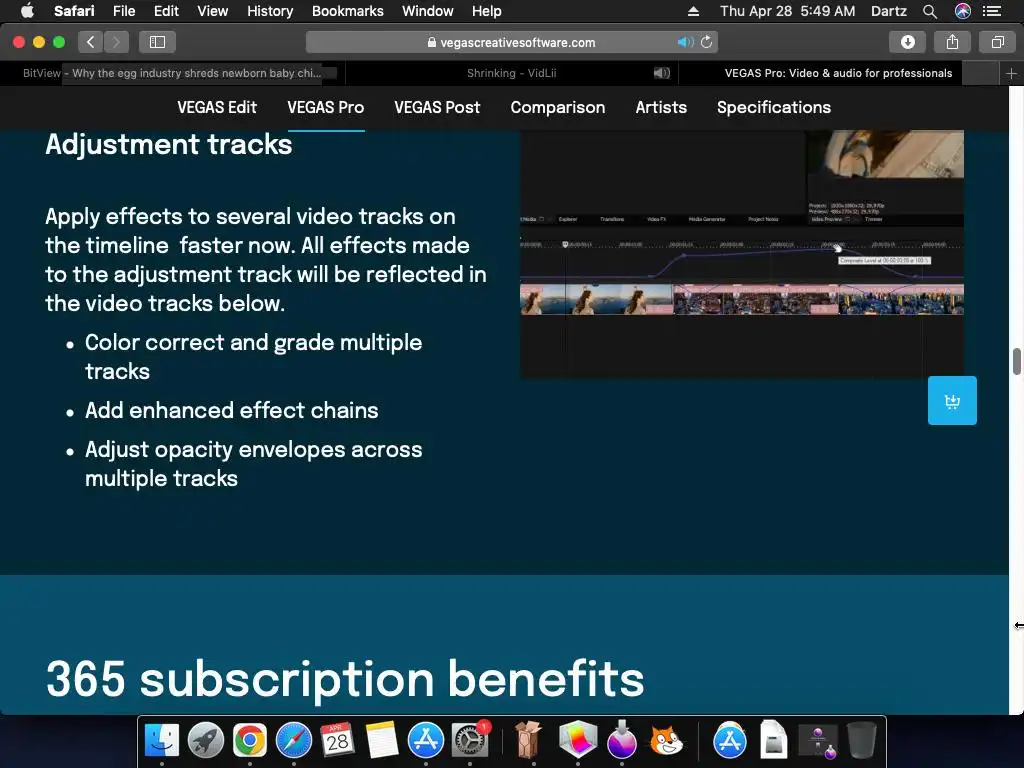Open Trash in the Dock

click(x=861, y=741)
